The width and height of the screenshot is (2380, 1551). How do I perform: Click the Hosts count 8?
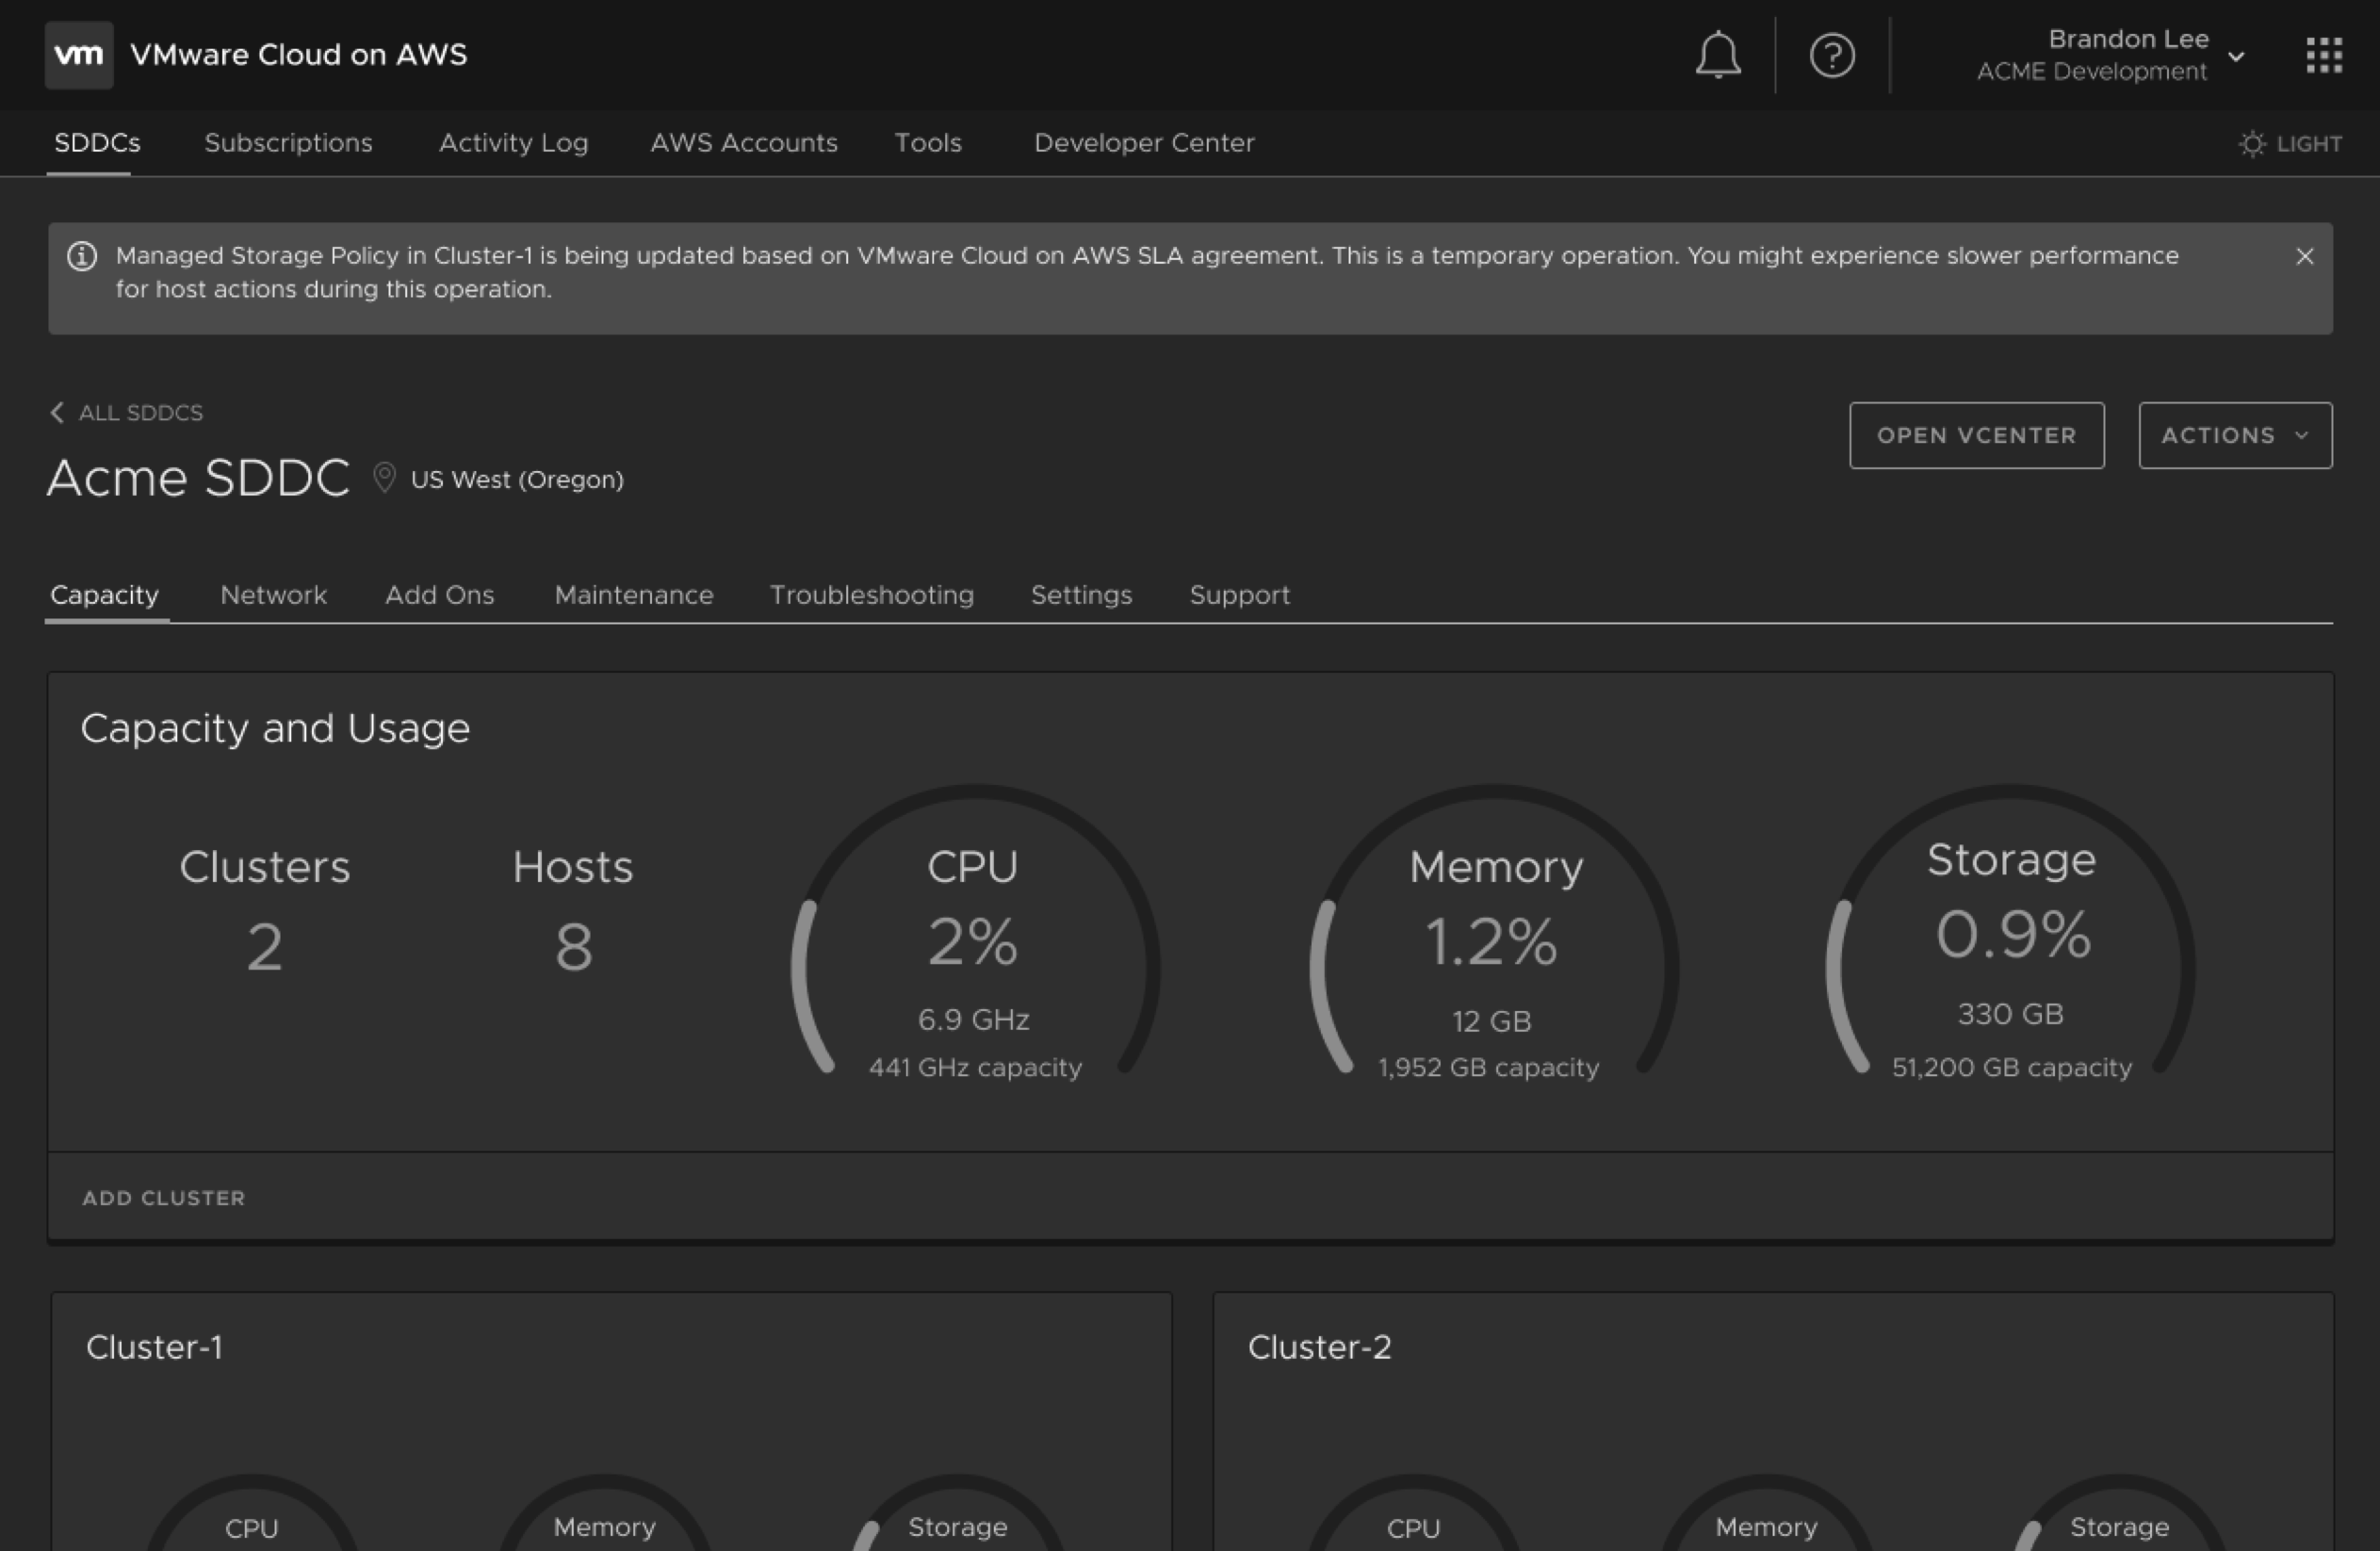coord(573,945)
